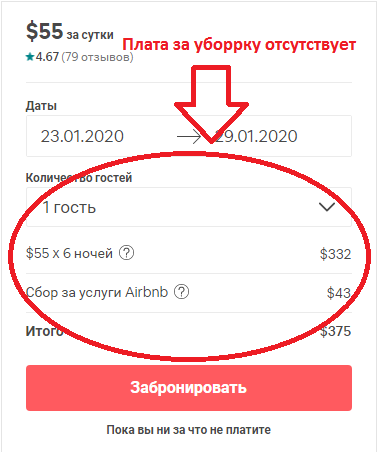
Task: Click the $332 nightly subtotal
Action: (336, 254)
